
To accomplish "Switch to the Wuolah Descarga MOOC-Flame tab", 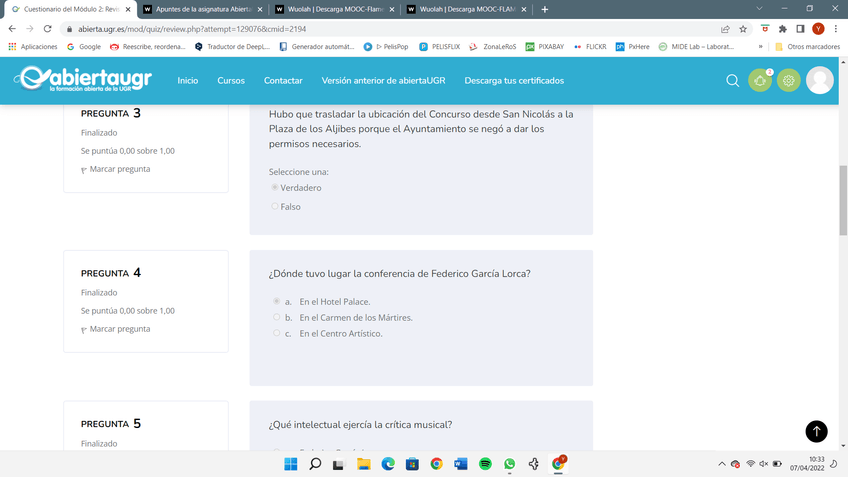I will coord(334,9).
